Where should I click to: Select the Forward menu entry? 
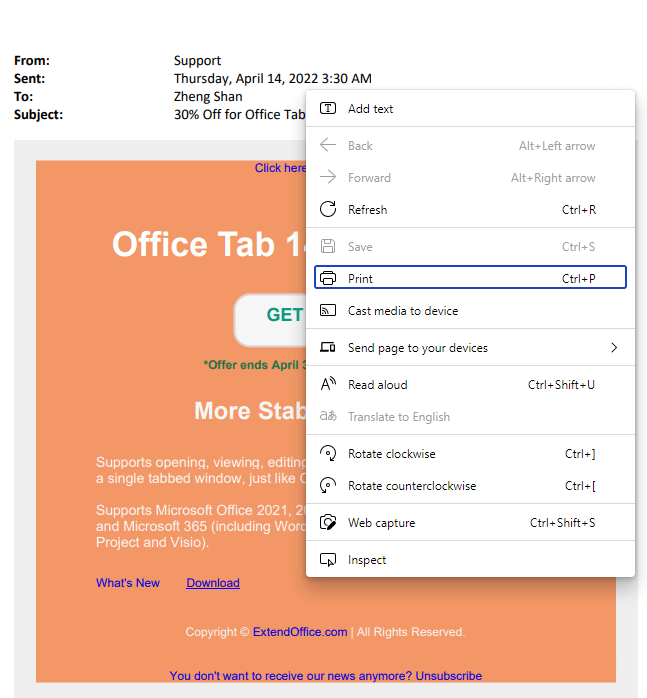pyautogui.click(x=470, y=177)
